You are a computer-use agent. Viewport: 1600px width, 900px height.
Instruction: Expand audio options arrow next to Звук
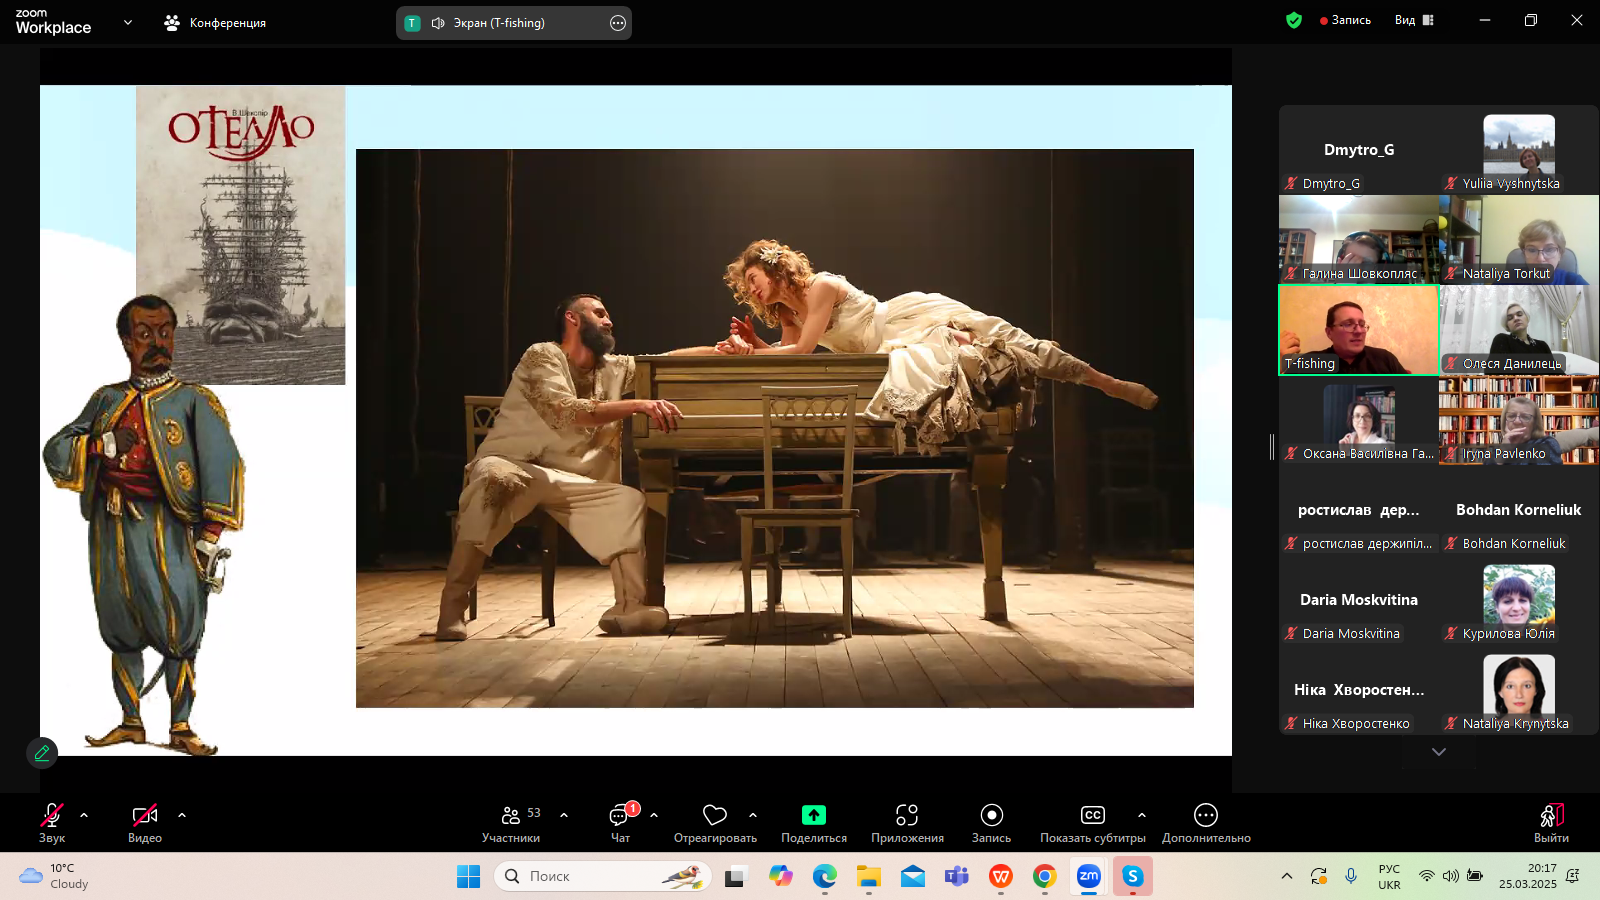[x=84, y=815]
